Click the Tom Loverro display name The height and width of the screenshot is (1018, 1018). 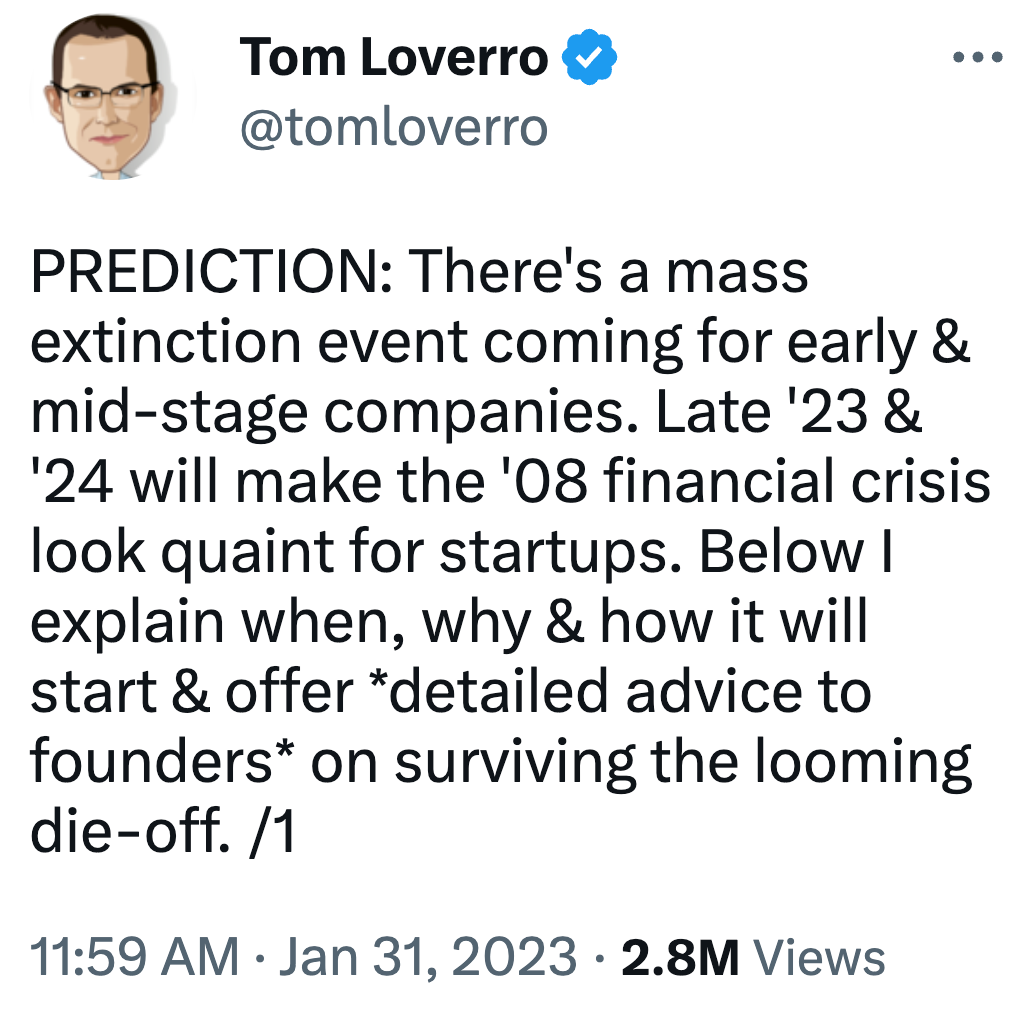click(x=393, y=57)
